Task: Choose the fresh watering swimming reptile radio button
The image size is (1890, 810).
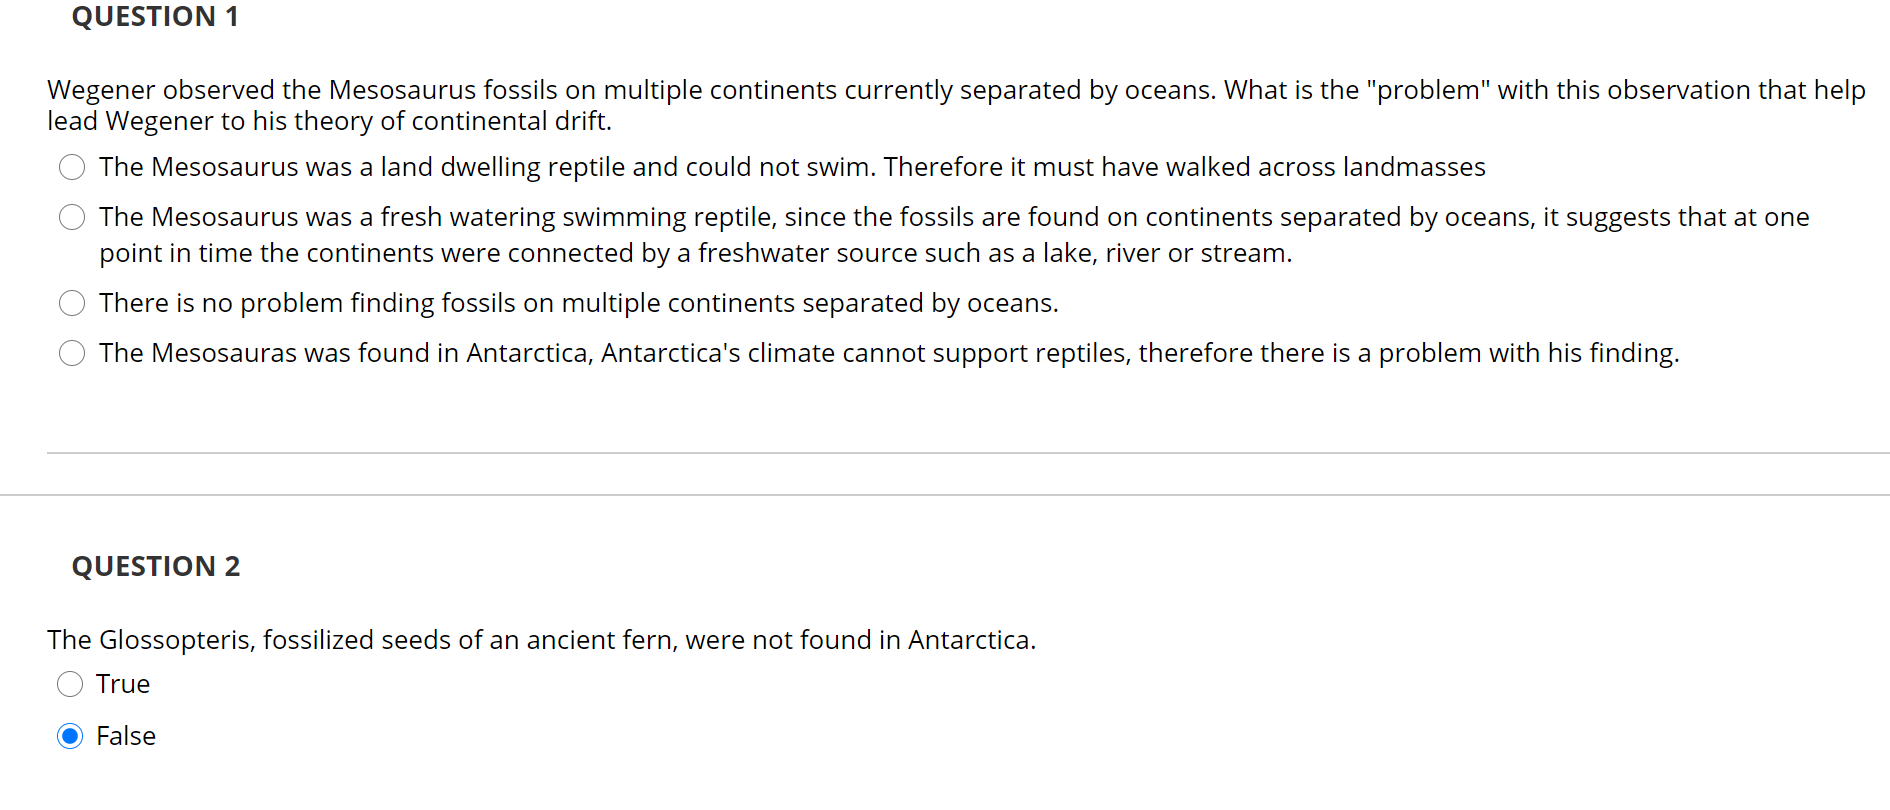Action: point(72,217)
